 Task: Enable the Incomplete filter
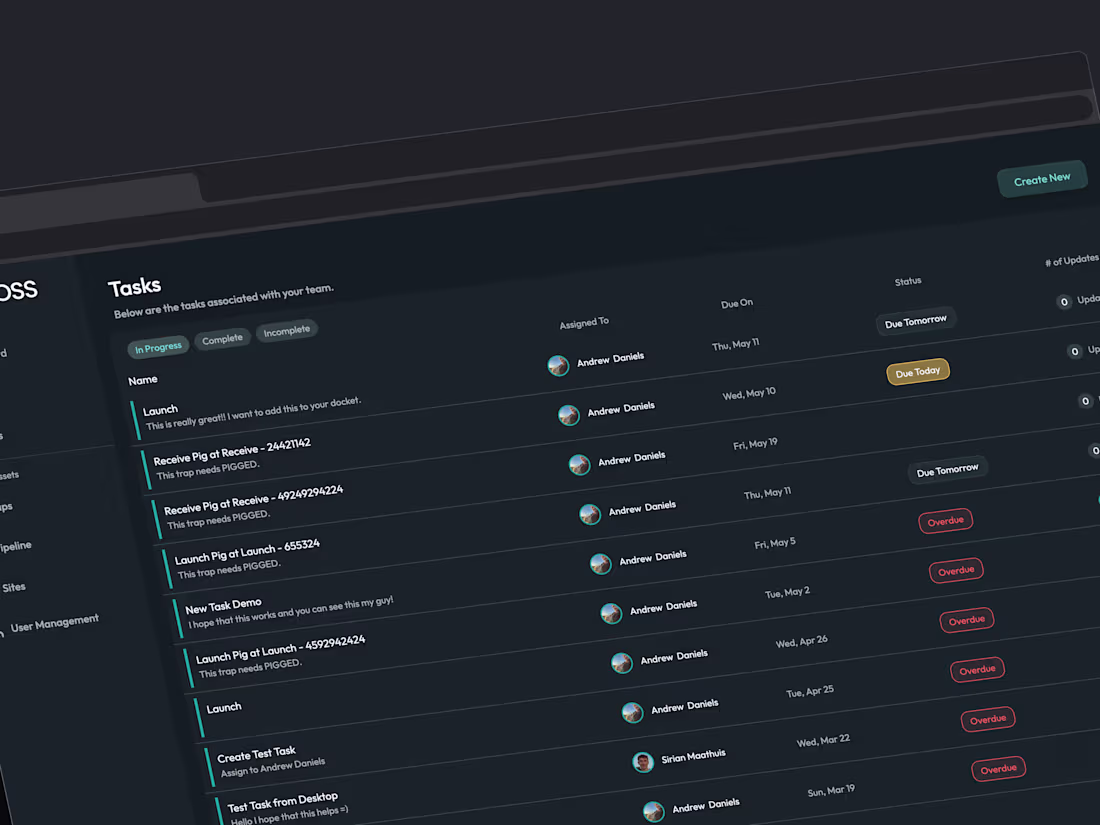point(287,331)
